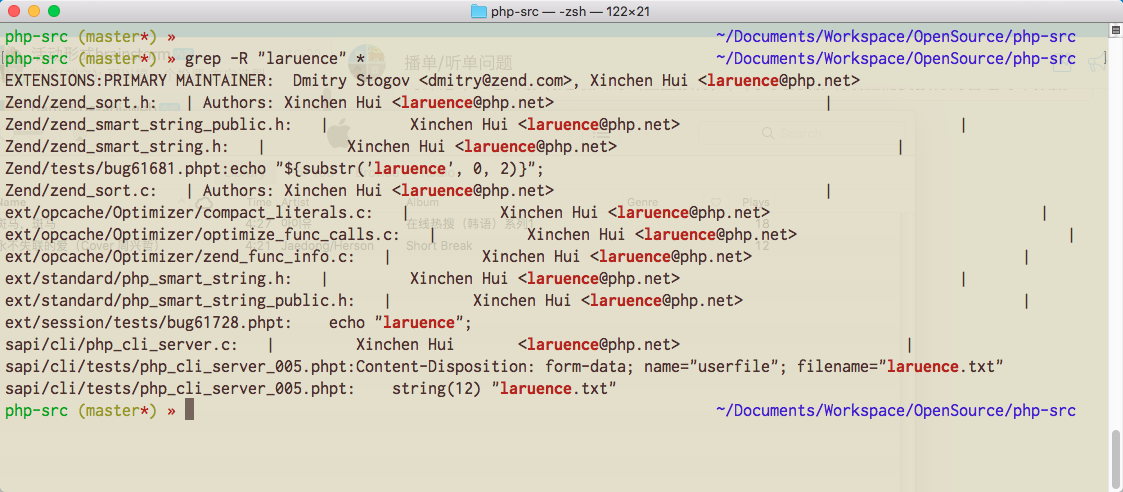
Task: Click the email dmitry@zend.com
Action: point(495,80)
